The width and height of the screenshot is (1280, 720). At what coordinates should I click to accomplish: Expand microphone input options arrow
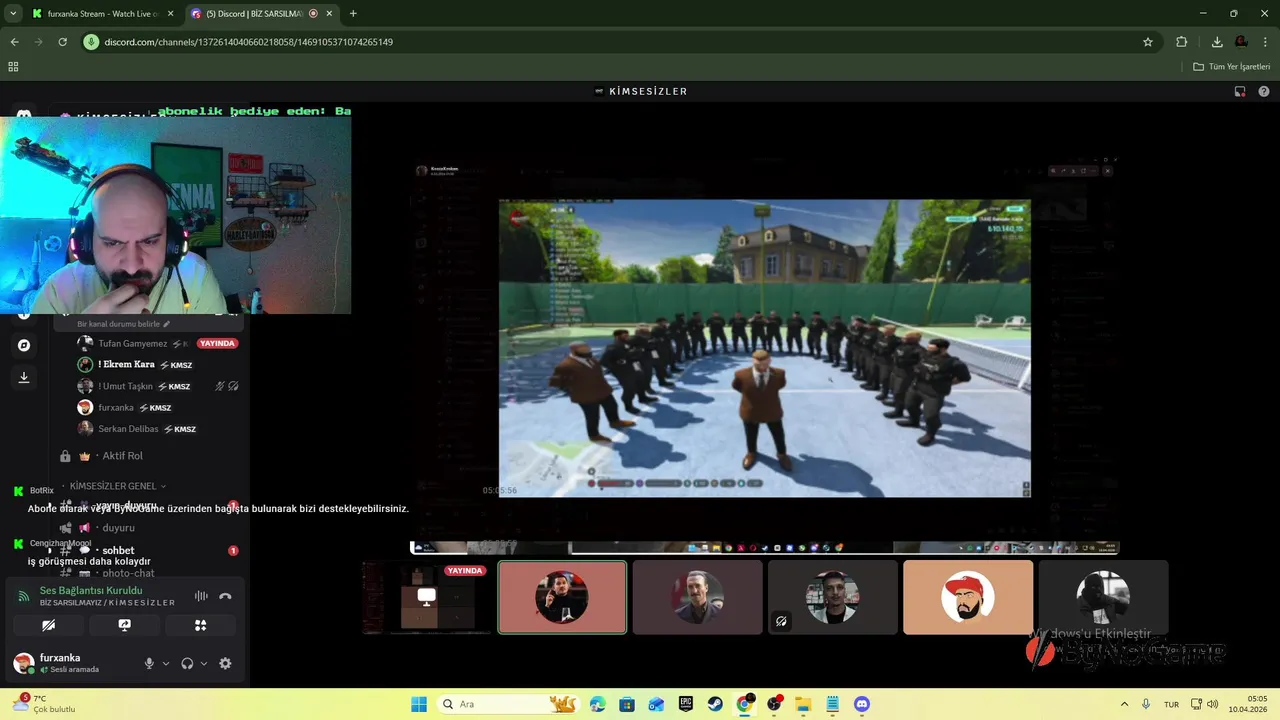[x=166, y=663]
